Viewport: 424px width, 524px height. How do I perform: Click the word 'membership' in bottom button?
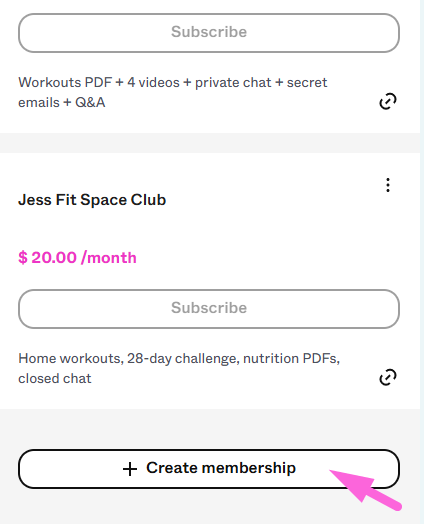coord(249,468)
